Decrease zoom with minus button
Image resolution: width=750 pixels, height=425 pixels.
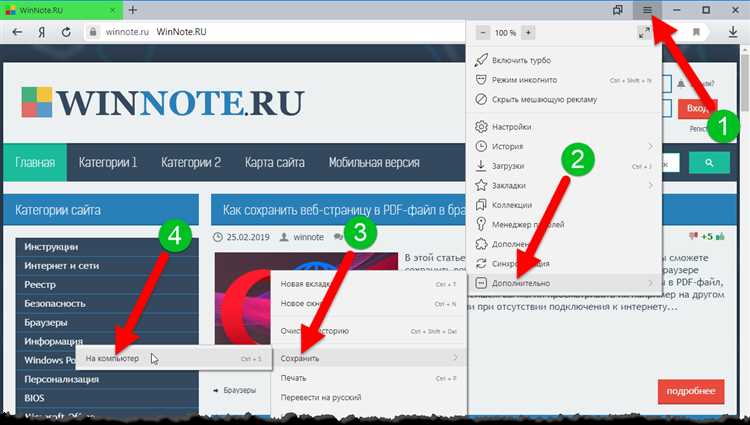pos(483,33)
